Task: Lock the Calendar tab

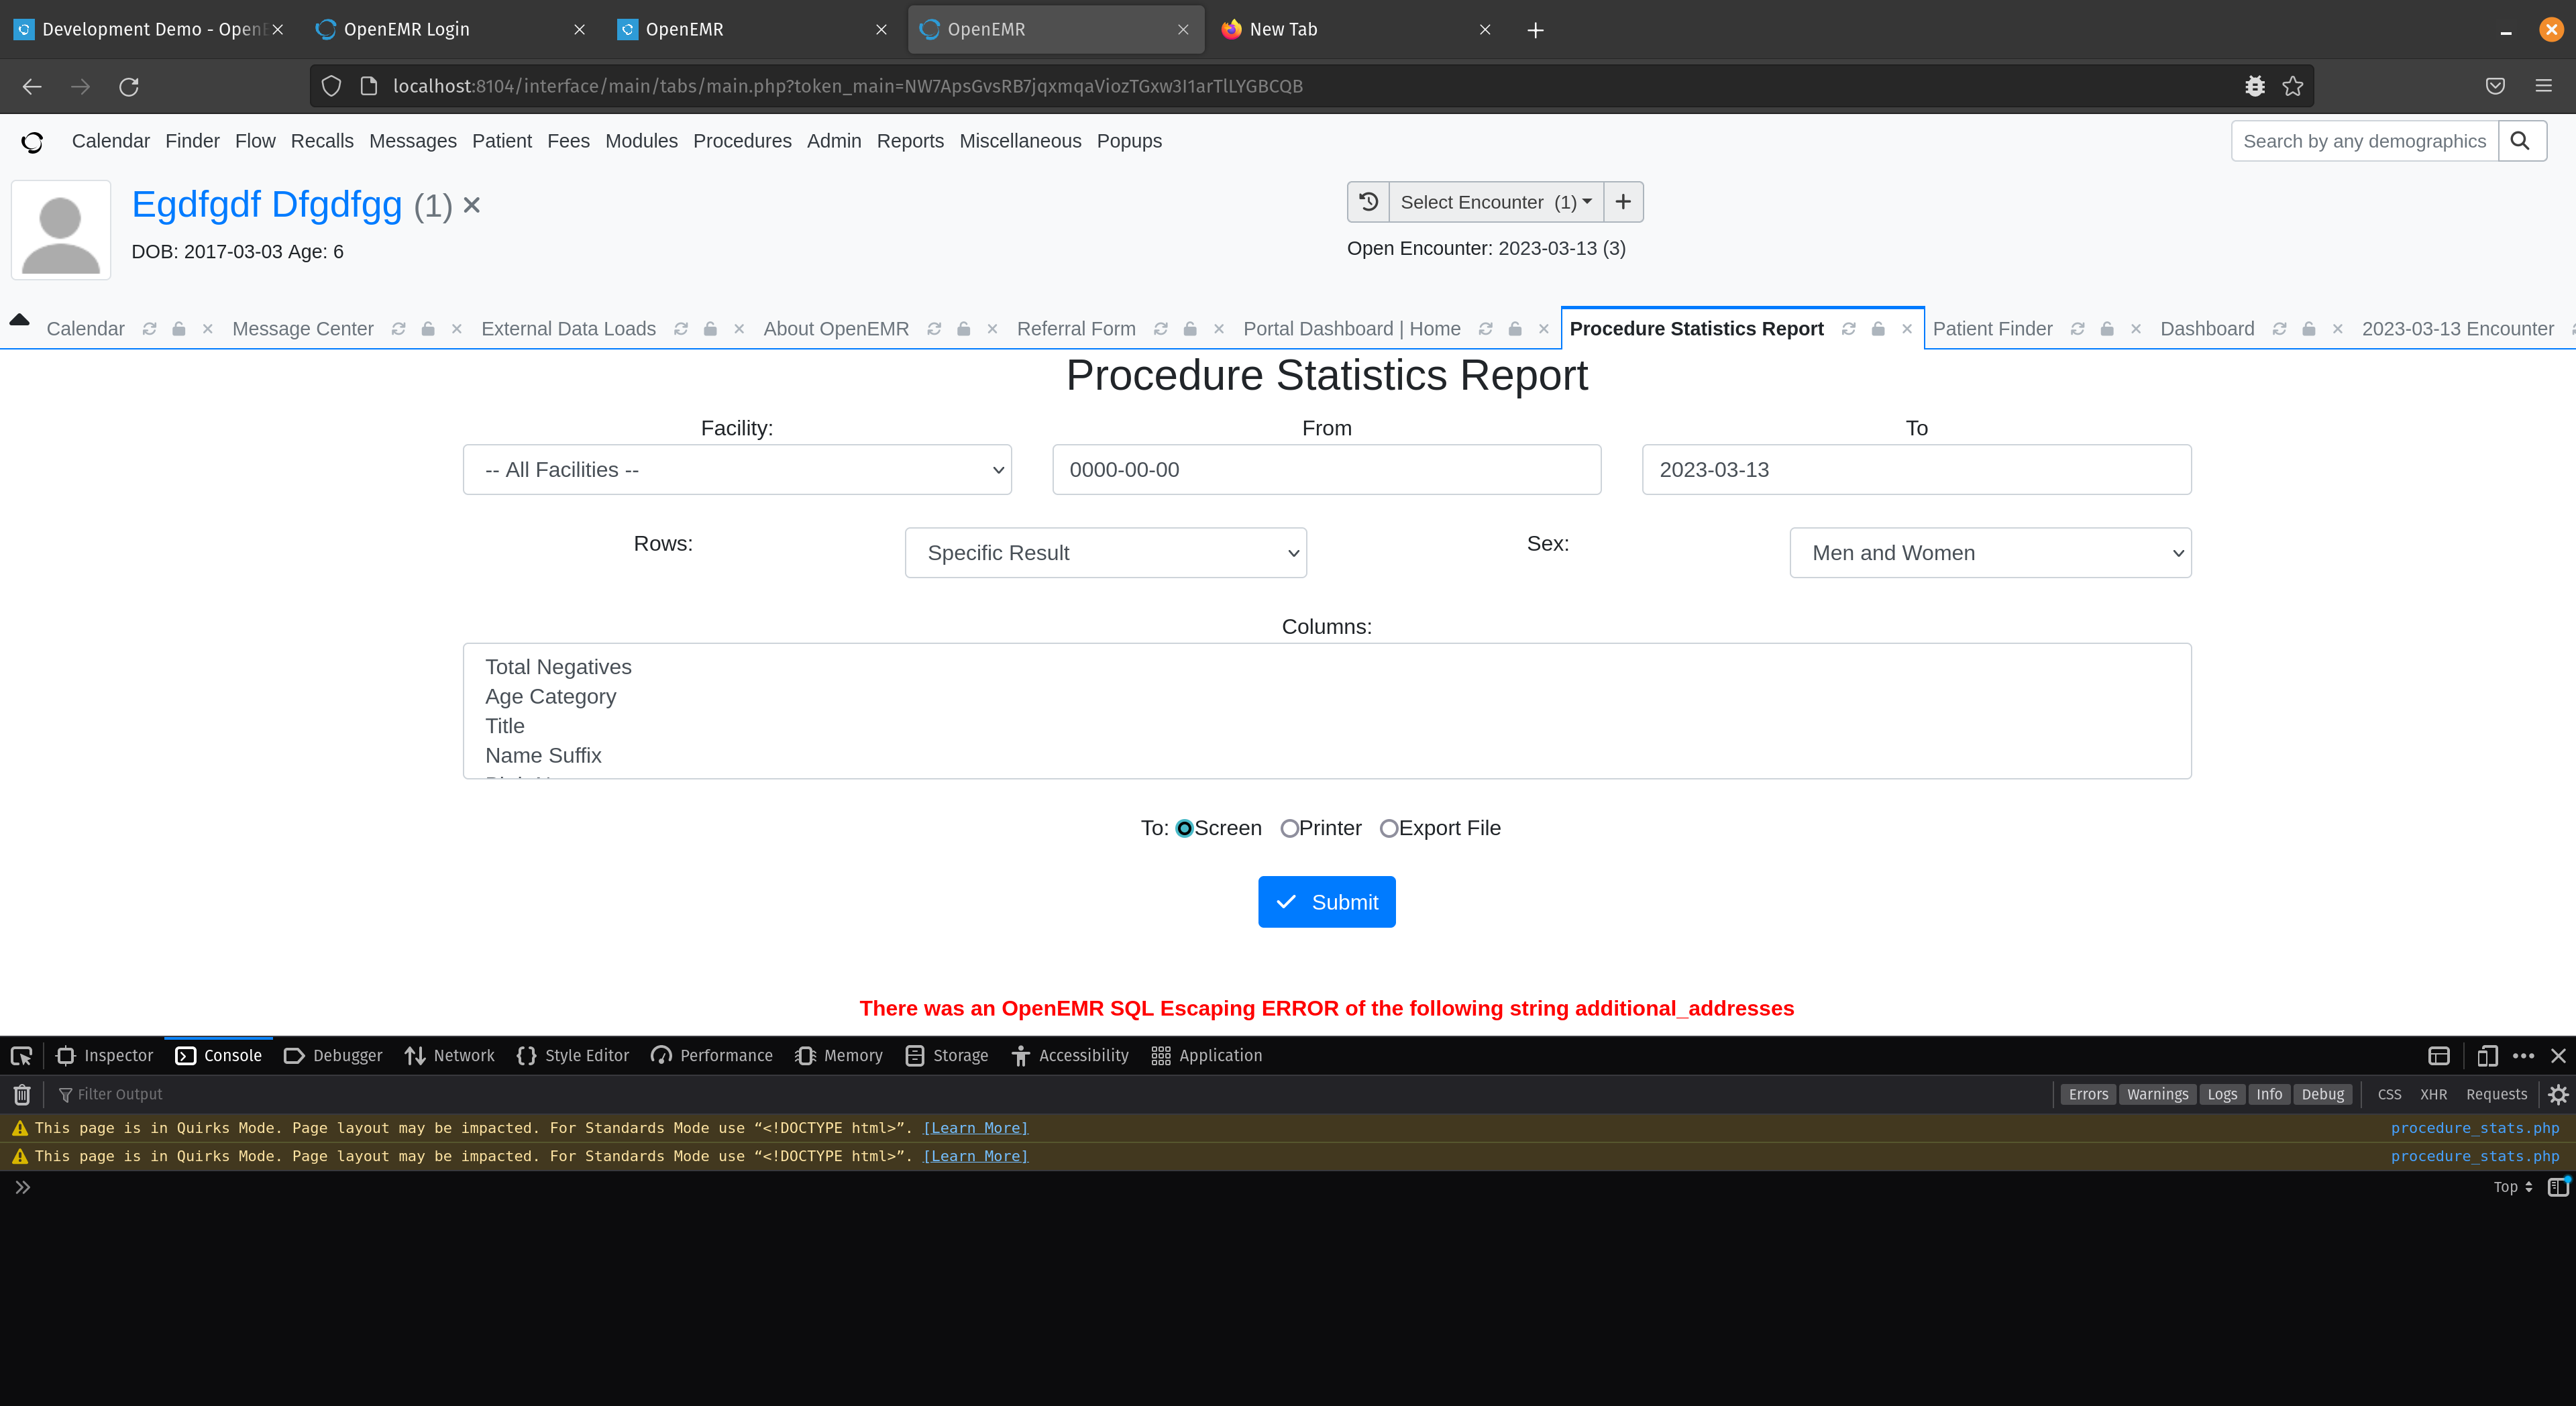Action: click(179, 329)
